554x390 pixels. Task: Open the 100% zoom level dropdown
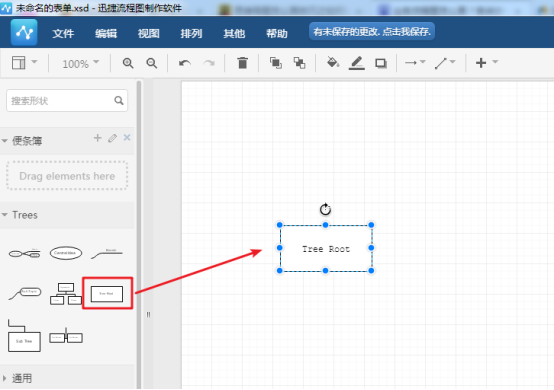[81, 64]
